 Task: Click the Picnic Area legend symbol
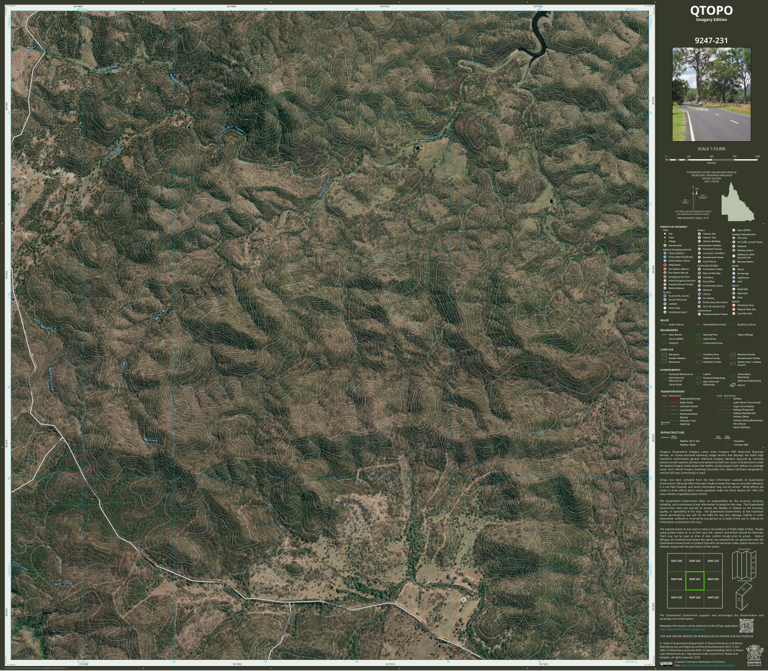[665, 308]
